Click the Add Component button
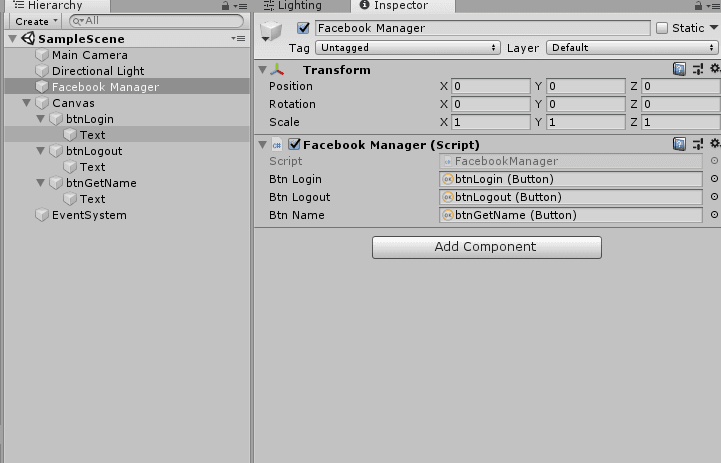The height and width of the screenshot is (463, 721). (x=486, y=247)
